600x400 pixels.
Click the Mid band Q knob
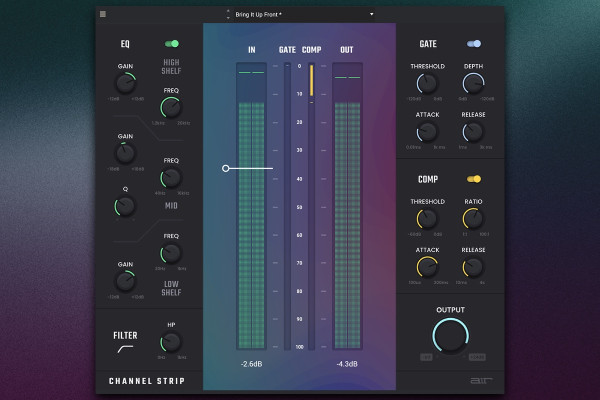click(x=125, y=206)
